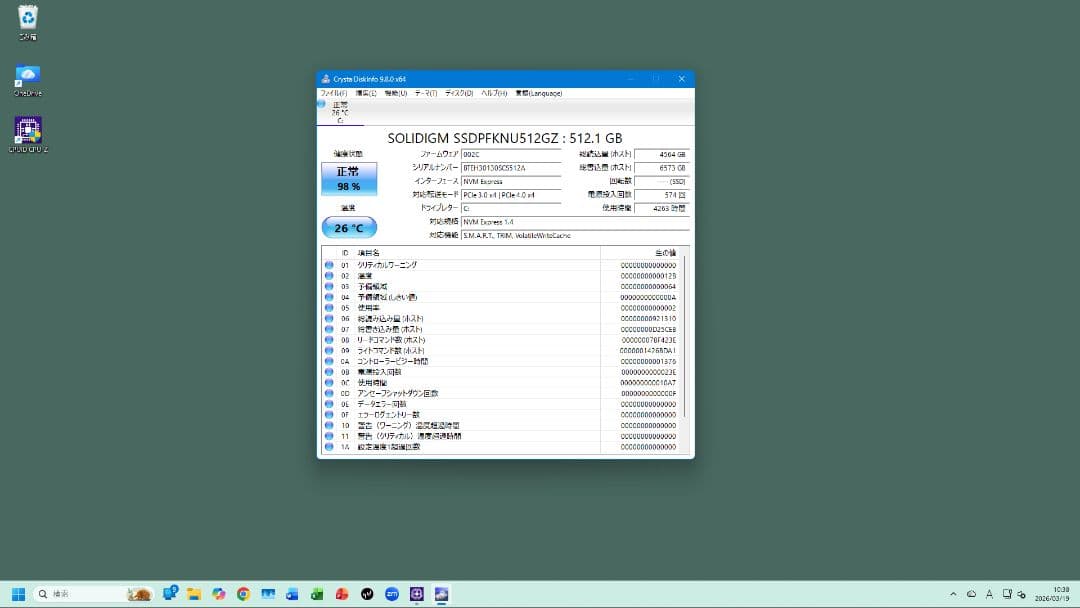Click the status orb for attribute 02
1080x608 pixels.
pyautogui.click(x=329, y=276)
